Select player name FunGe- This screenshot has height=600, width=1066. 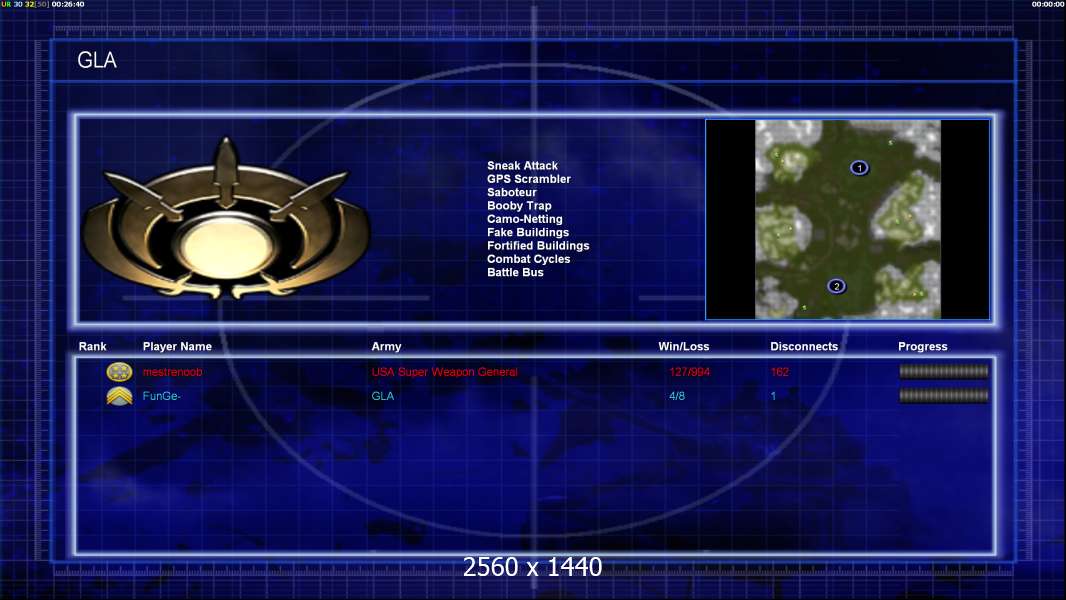pyautogui.click(x=161, y=396)
